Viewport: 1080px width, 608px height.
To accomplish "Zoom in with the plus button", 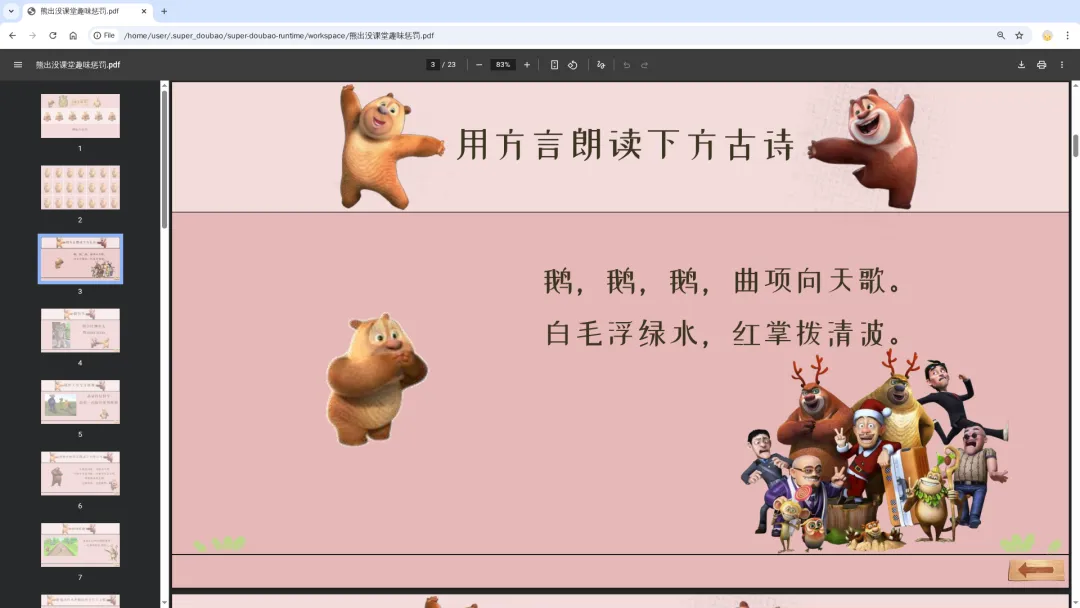I will [x=527, y=65].
